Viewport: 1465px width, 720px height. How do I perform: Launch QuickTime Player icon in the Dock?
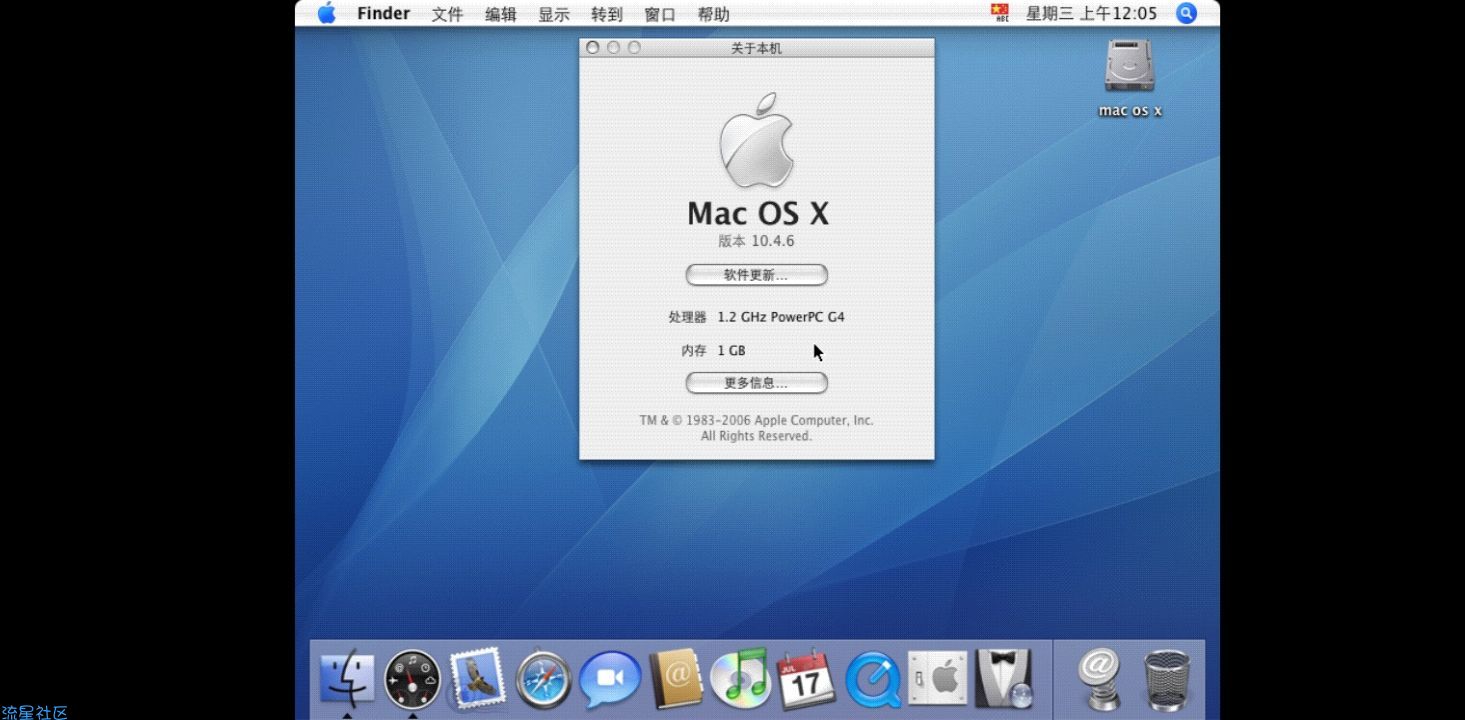tap(872, 680)
